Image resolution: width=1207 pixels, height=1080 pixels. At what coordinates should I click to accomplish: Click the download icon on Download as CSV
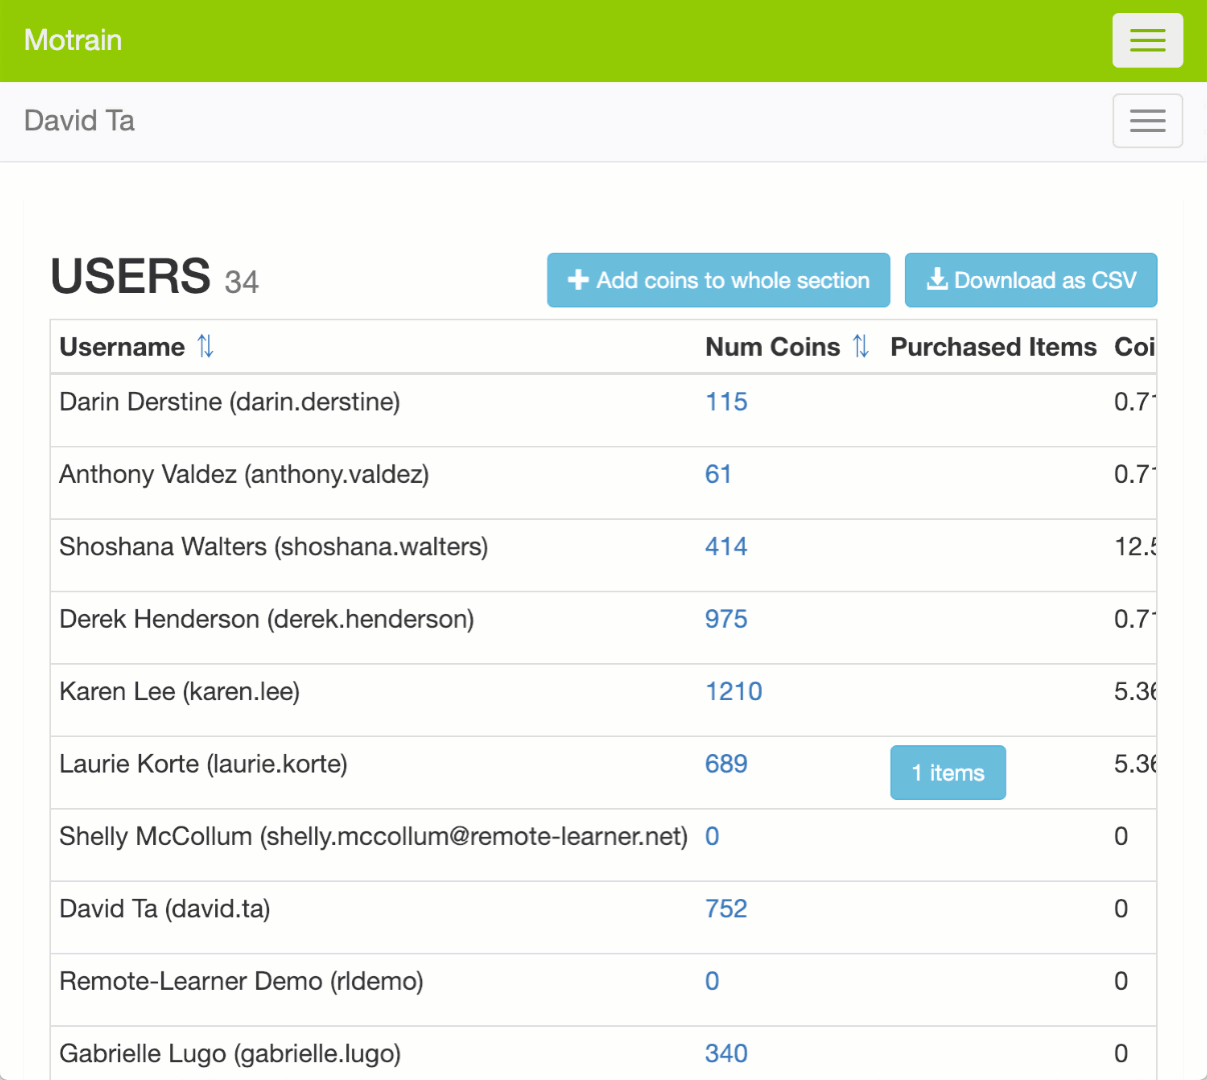(x=936, y=280)
